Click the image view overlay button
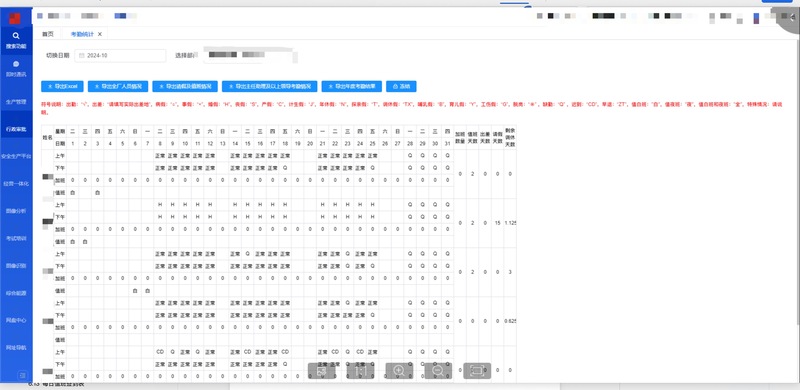 [321, 371]
